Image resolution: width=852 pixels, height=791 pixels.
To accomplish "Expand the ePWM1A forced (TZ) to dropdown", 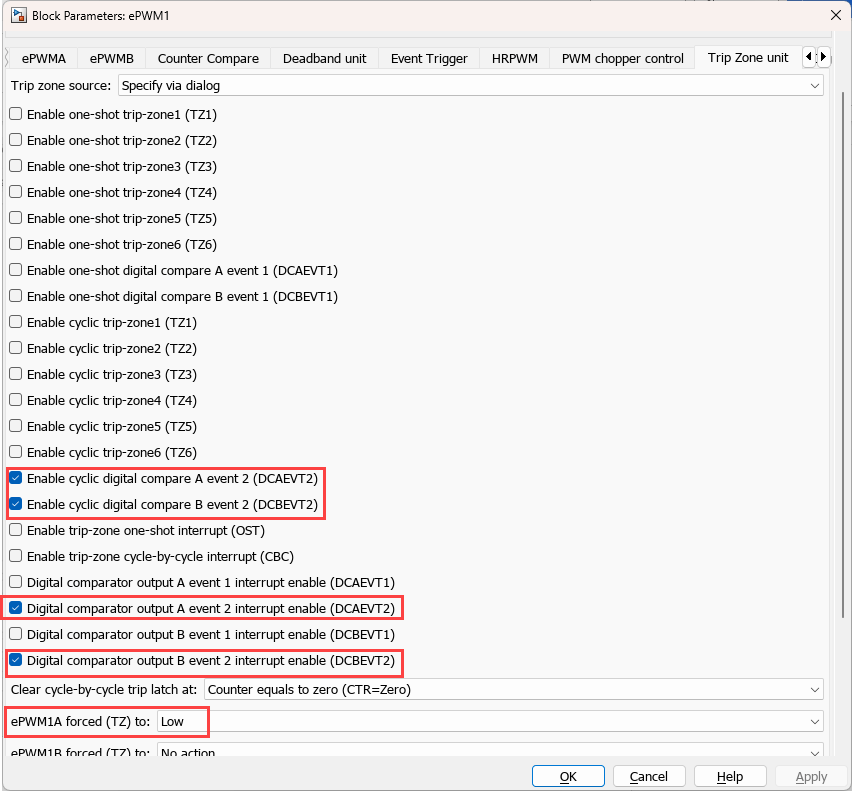I will click(x=490, y=721).
